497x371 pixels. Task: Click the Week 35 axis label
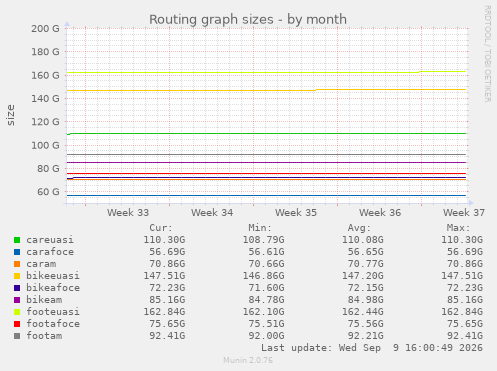[296, 213]
